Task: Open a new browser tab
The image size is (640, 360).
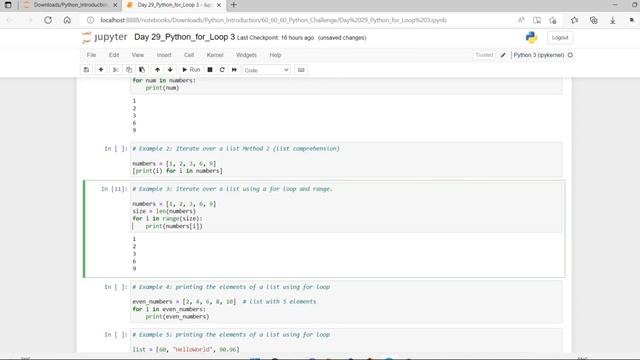Action: 233,5
